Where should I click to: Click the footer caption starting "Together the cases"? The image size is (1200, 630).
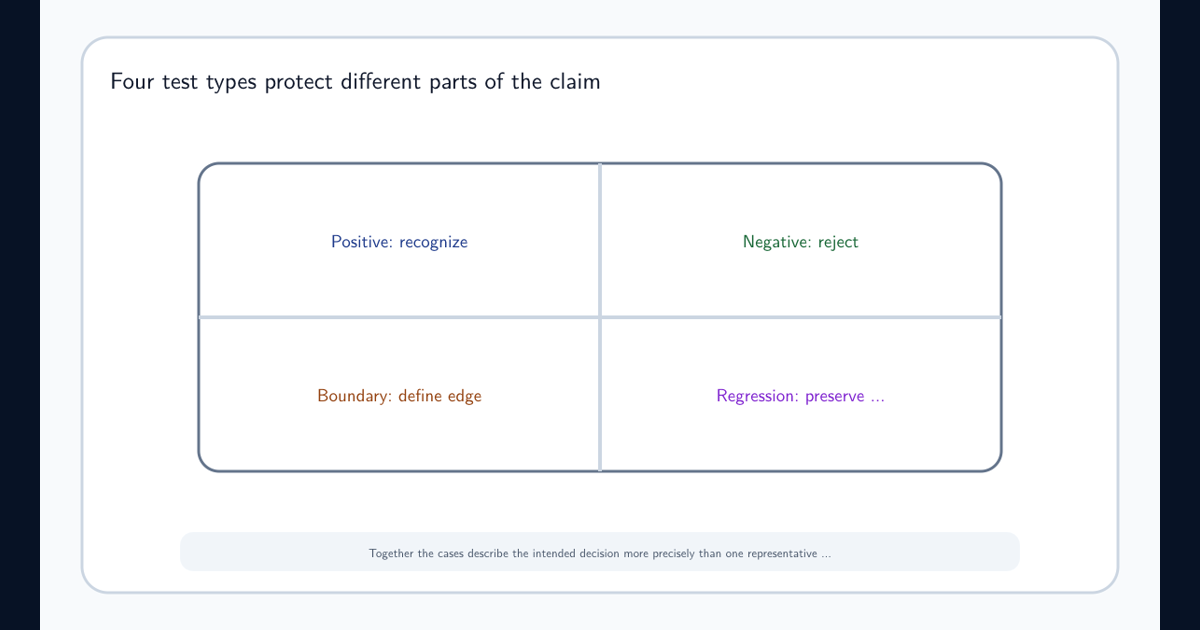point(600,553)
